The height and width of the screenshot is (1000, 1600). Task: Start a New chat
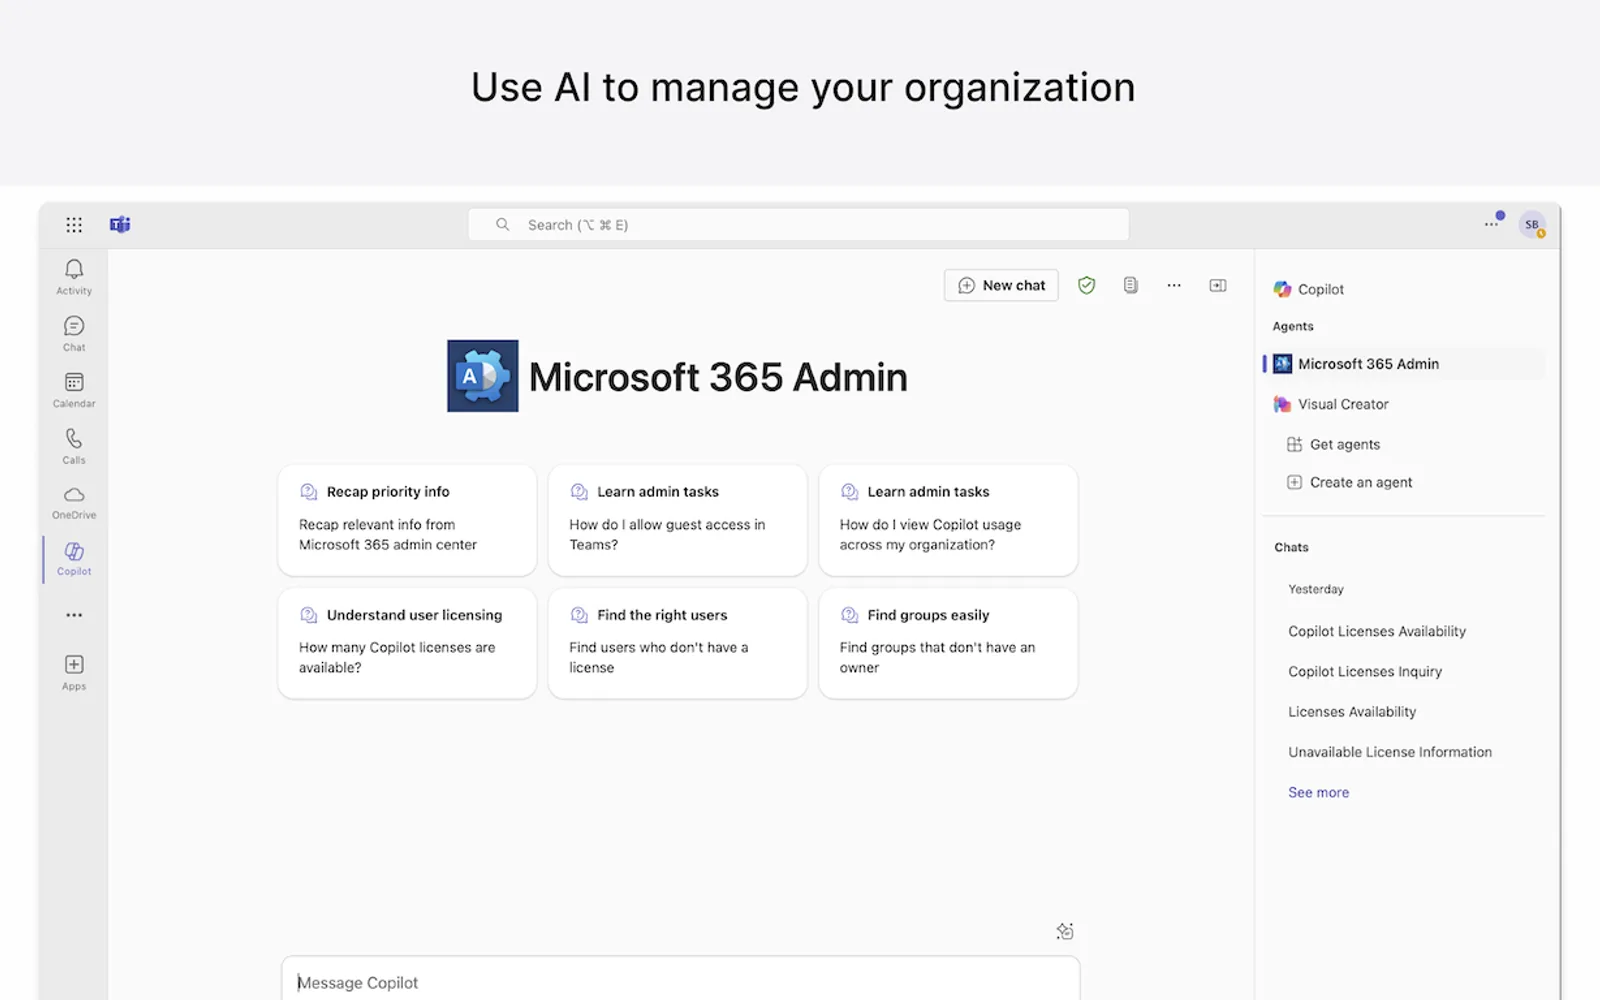1001,286
